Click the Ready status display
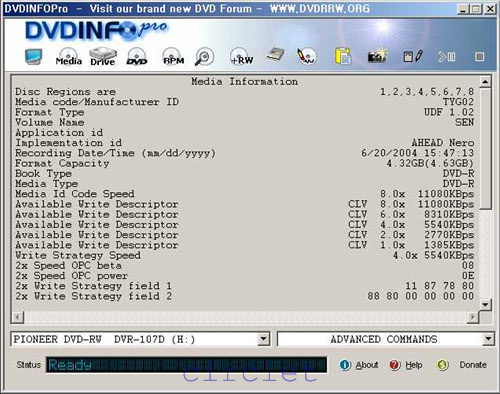 pyautogui.click(x=186, y=365)
